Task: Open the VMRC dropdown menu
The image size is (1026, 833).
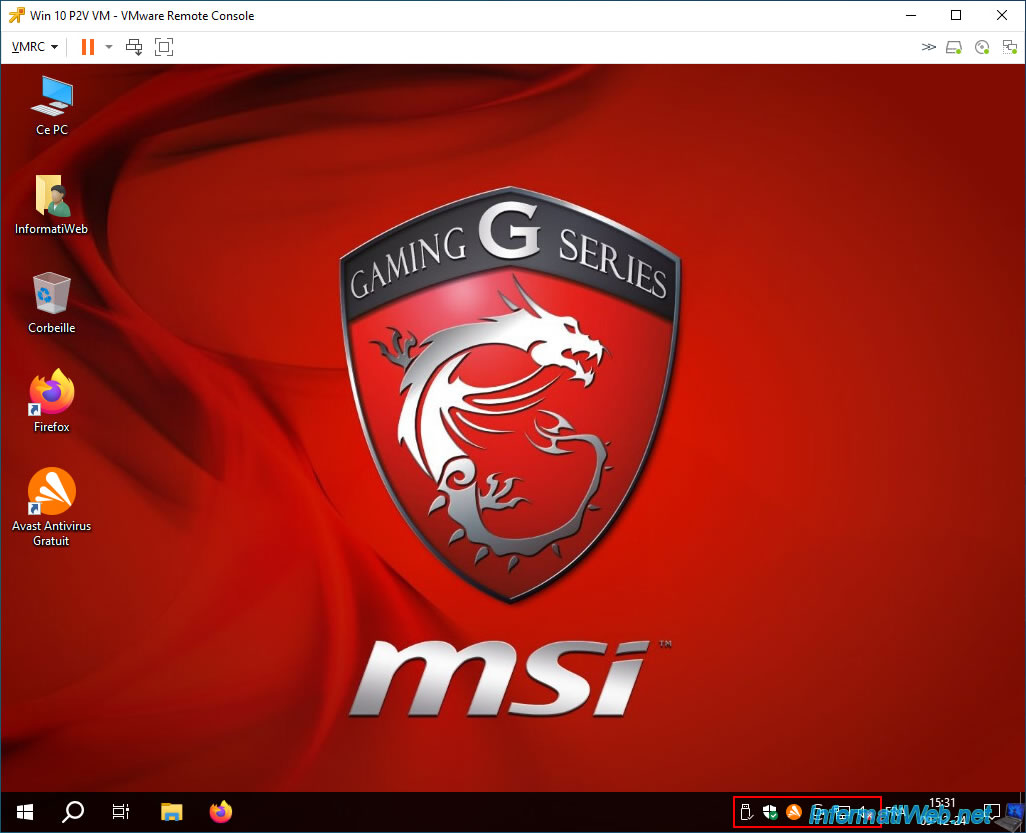Action: [x=35, y=46]
